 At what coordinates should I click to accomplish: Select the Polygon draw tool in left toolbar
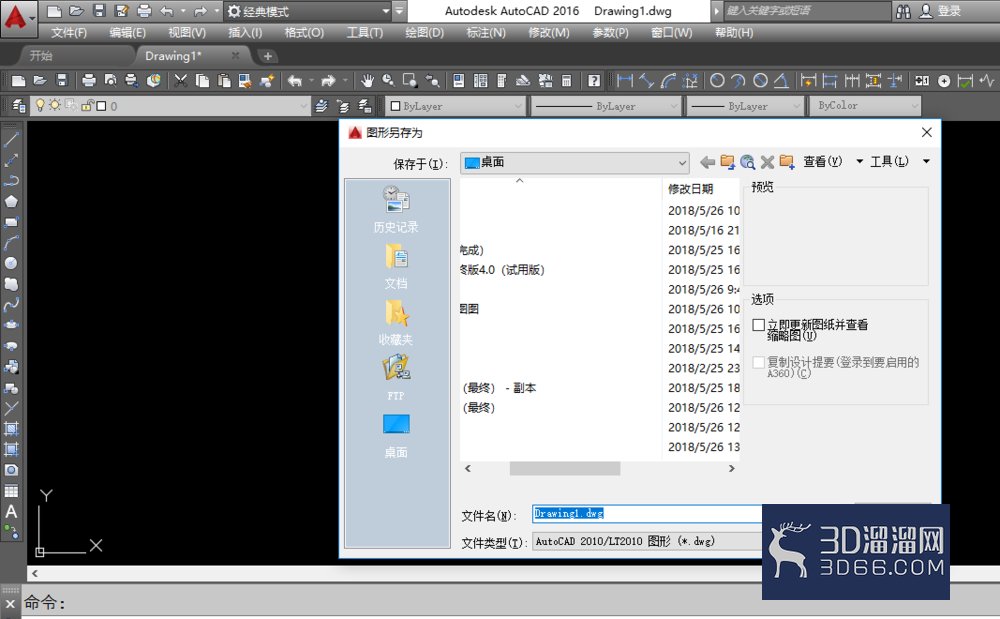[11, 201]
